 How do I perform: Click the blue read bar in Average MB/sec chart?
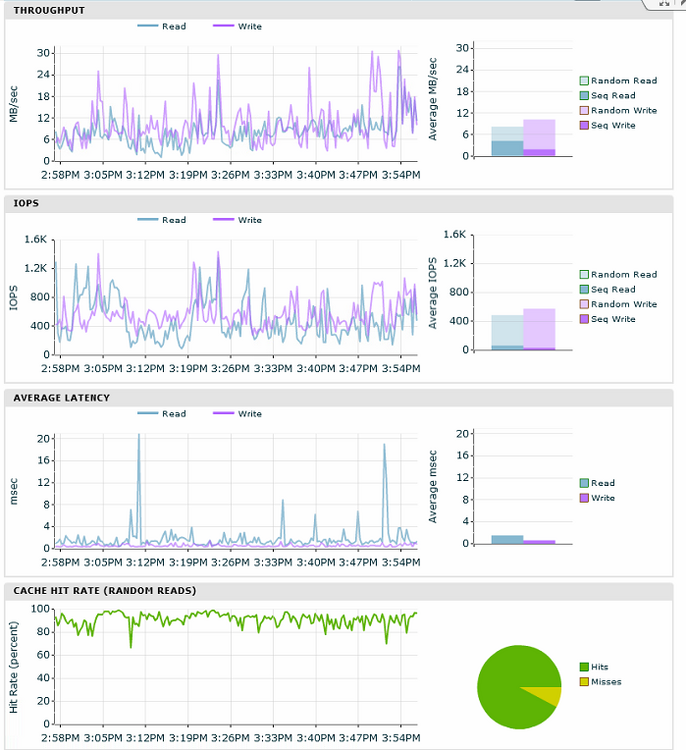click(508, 142)
